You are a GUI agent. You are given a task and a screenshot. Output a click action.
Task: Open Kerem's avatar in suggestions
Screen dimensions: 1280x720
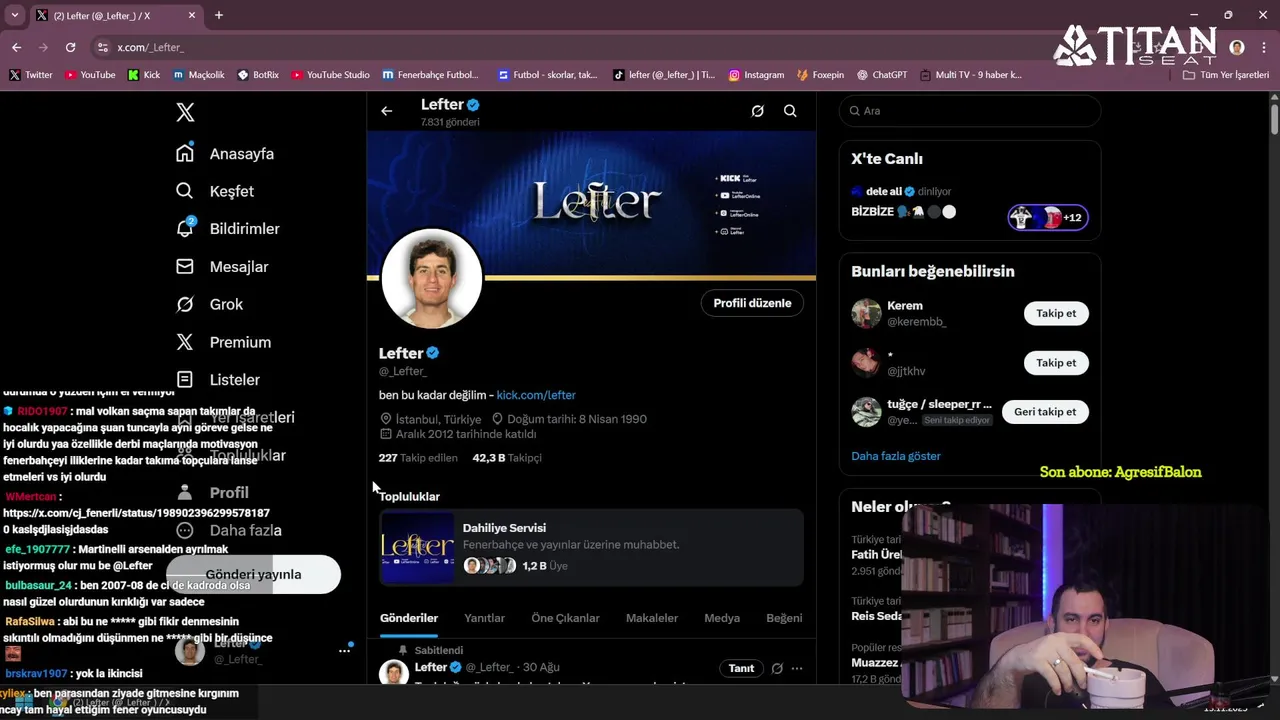[x=866, y=313]
